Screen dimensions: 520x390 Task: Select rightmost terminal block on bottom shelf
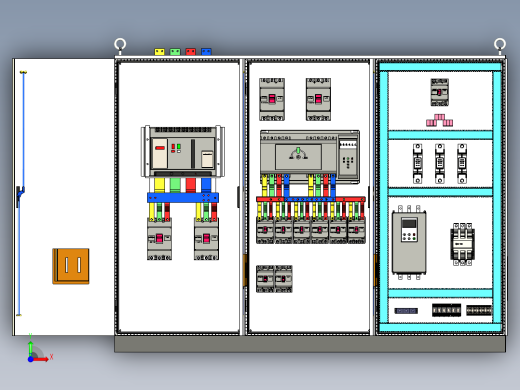[x=479, y=310]
